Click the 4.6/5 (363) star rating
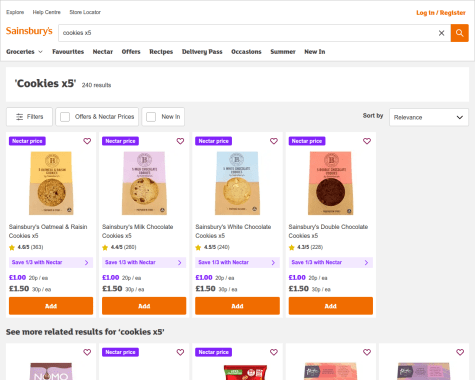The width and height of the screenshot is (475, 380). click(x=26, y=247)
